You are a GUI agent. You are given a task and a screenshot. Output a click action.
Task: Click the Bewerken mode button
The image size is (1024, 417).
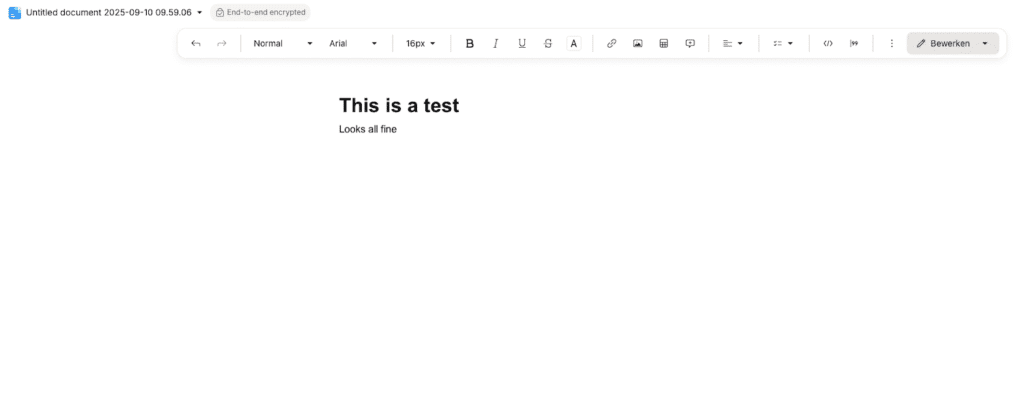pyautogui.click(x=942, y=44)
